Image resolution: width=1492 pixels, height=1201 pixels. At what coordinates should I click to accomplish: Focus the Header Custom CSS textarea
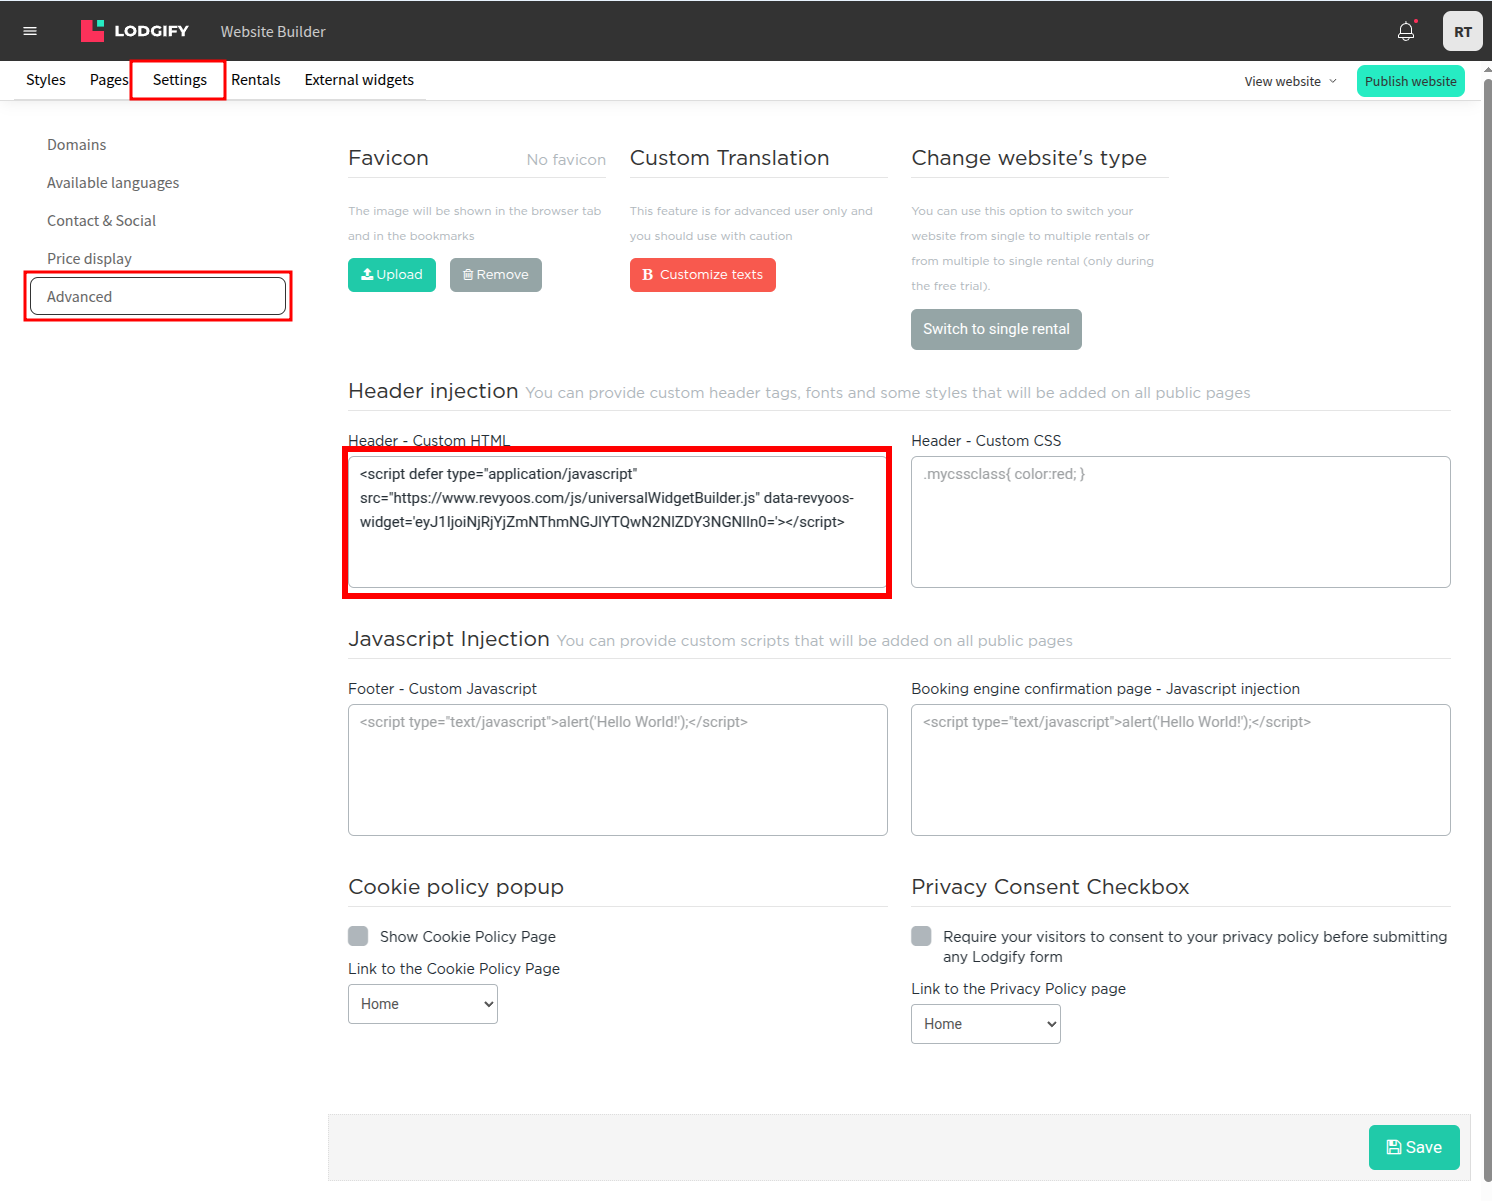click(x=1181, y=522)
